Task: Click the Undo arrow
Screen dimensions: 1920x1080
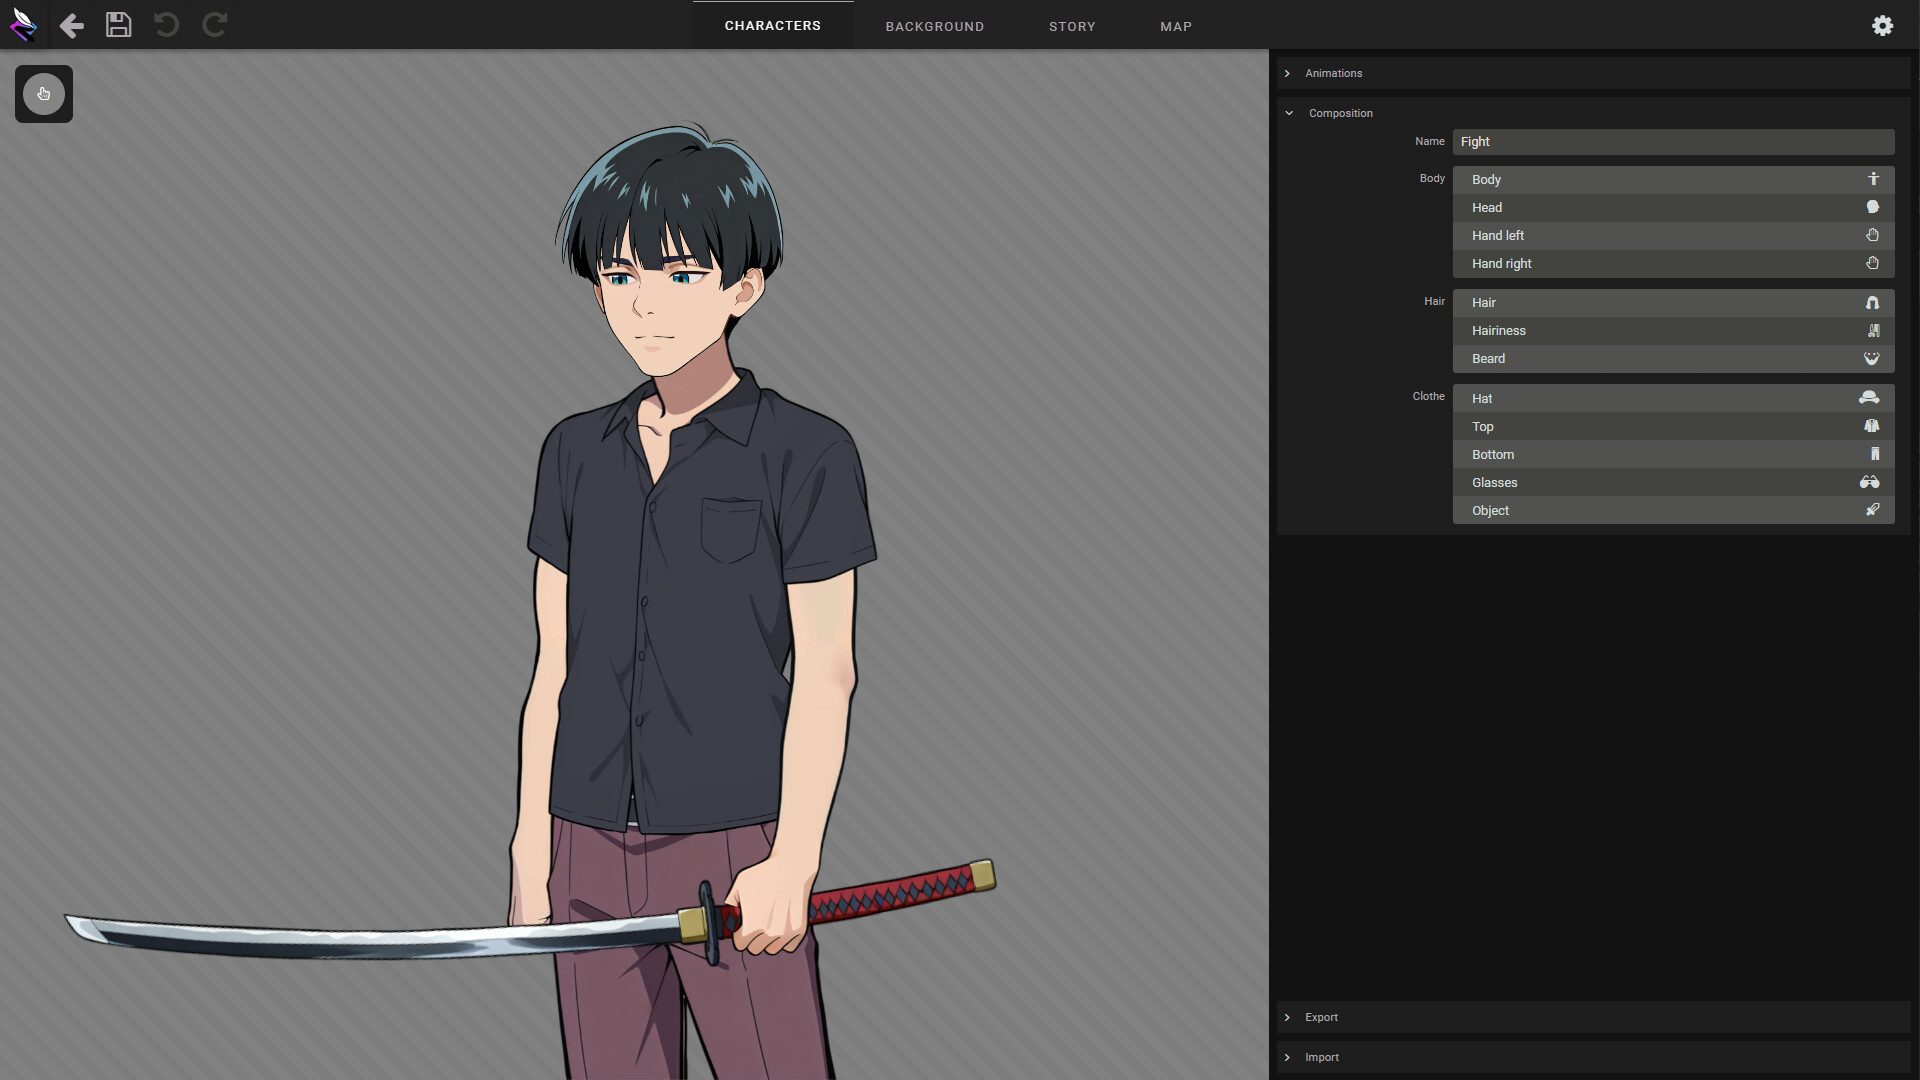Action: coord(166,25)
